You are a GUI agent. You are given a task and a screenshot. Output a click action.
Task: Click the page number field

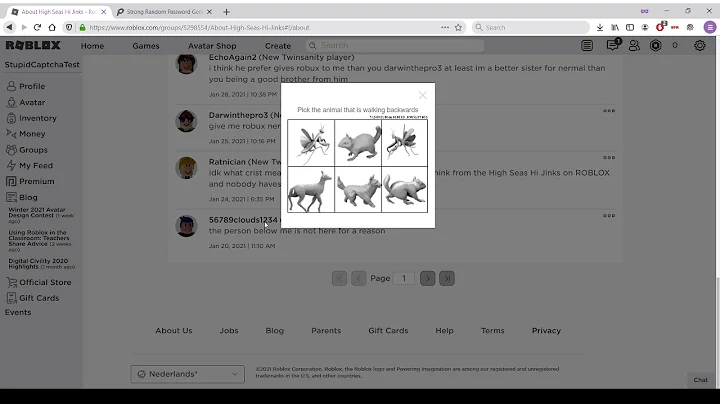(x=404, y=278)
